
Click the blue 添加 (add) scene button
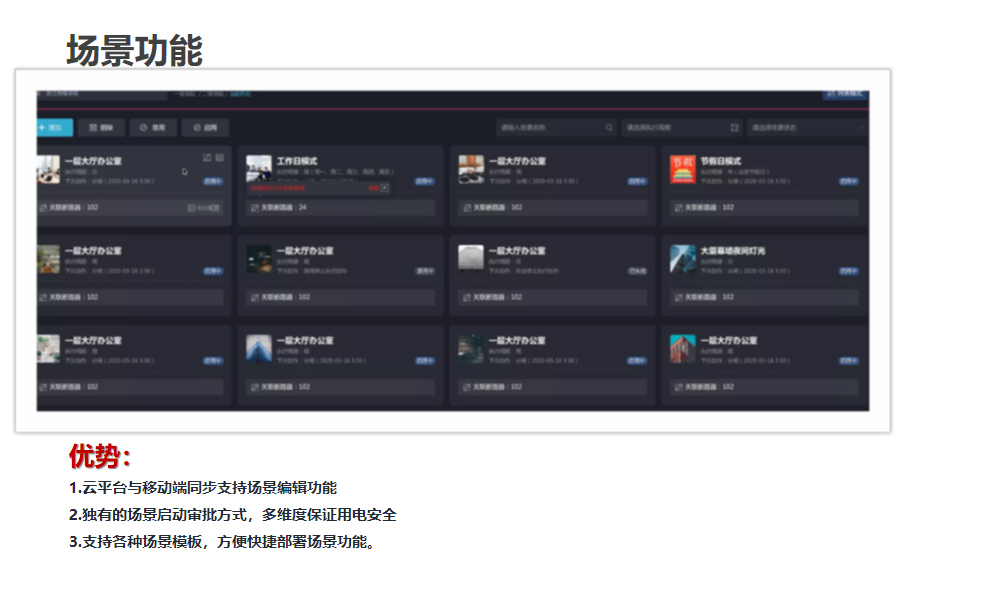point(54,128)
